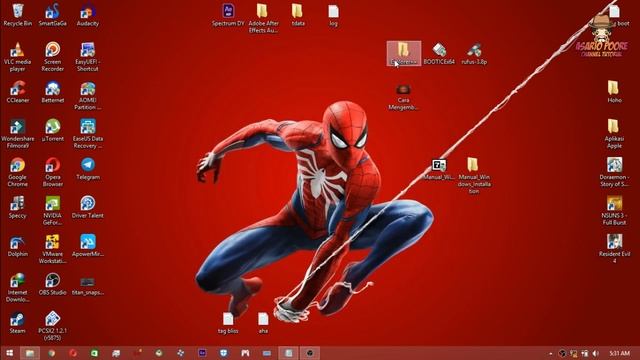Launch Steam from the desktop
This screenshot has width=640, height=360.
click(18, 322)
